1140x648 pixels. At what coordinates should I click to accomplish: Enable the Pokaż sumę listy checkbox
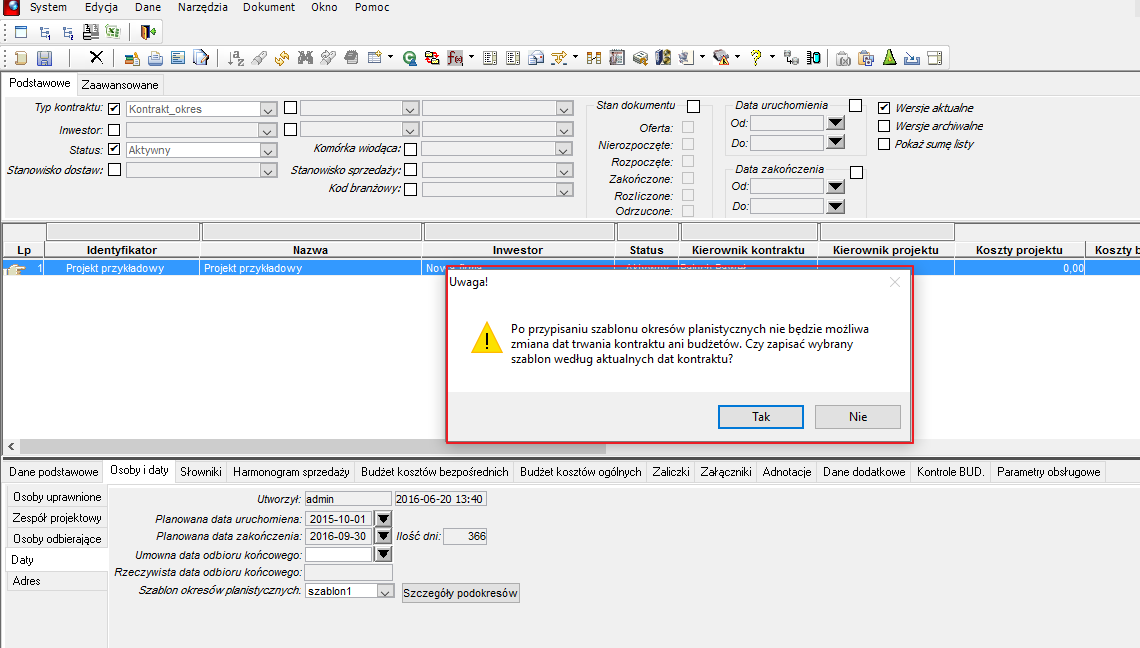[884, 144]
